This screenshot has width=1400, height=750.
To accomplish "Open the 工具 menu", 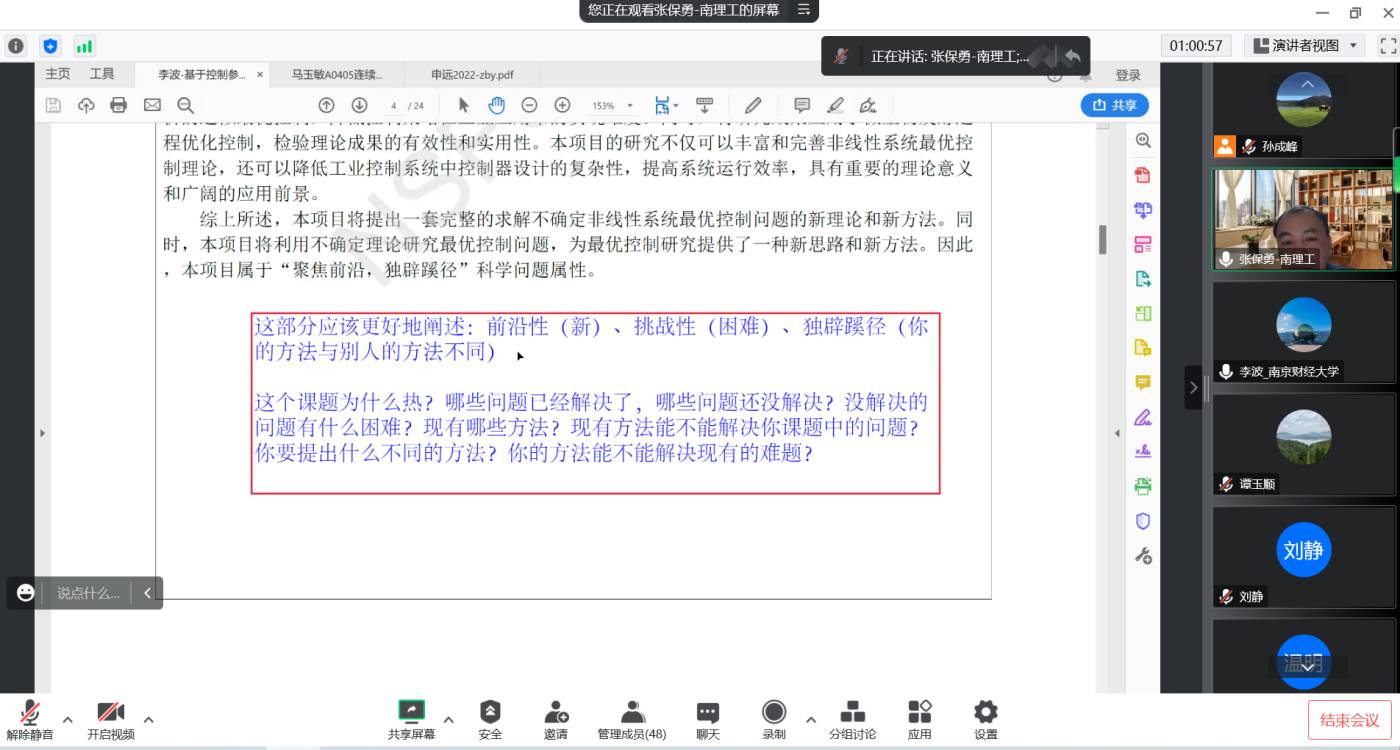I will [x=102, y=74].
